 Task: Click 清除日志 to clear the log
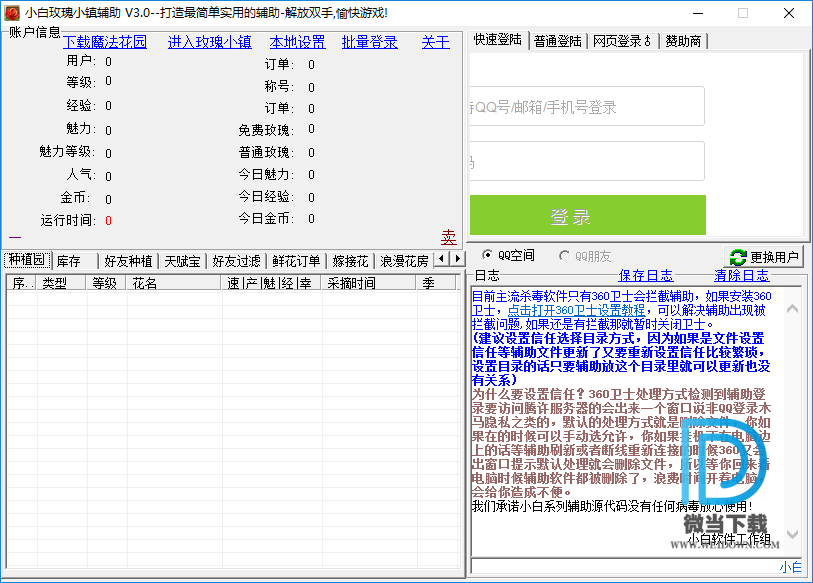[741, 275]
